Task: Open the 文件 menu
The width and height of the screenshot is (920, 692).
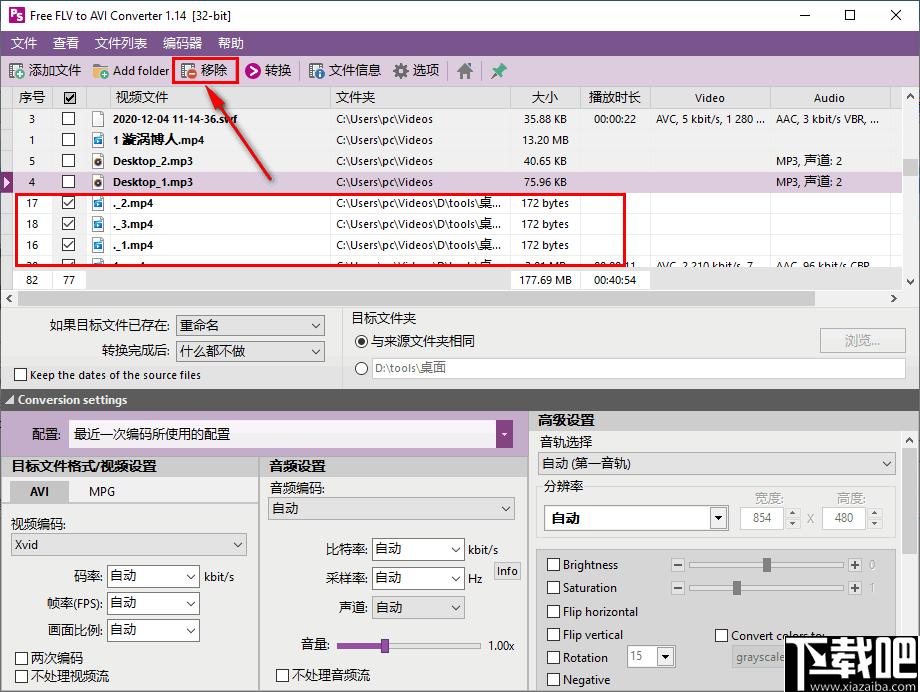Action: 24,43
